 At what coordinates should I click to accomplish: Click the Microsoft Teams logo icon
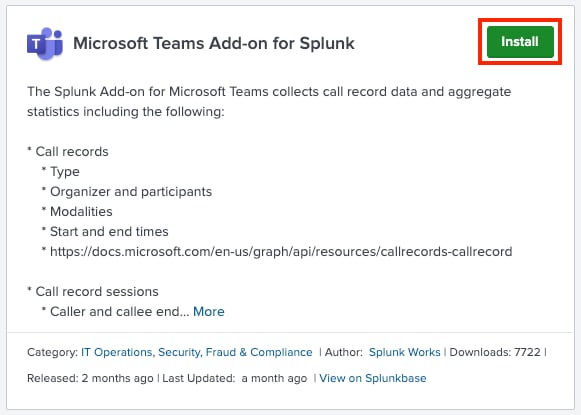point(45,43)
